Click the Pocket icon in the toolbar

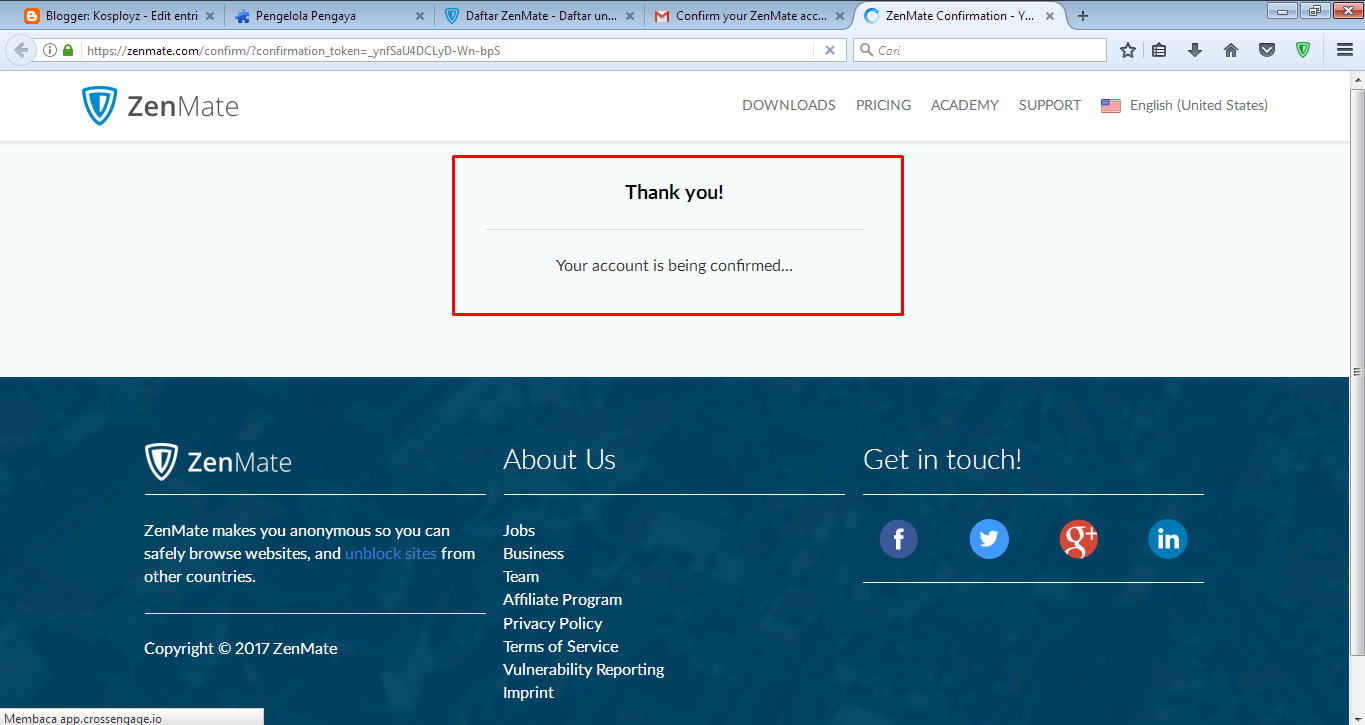1267,50
